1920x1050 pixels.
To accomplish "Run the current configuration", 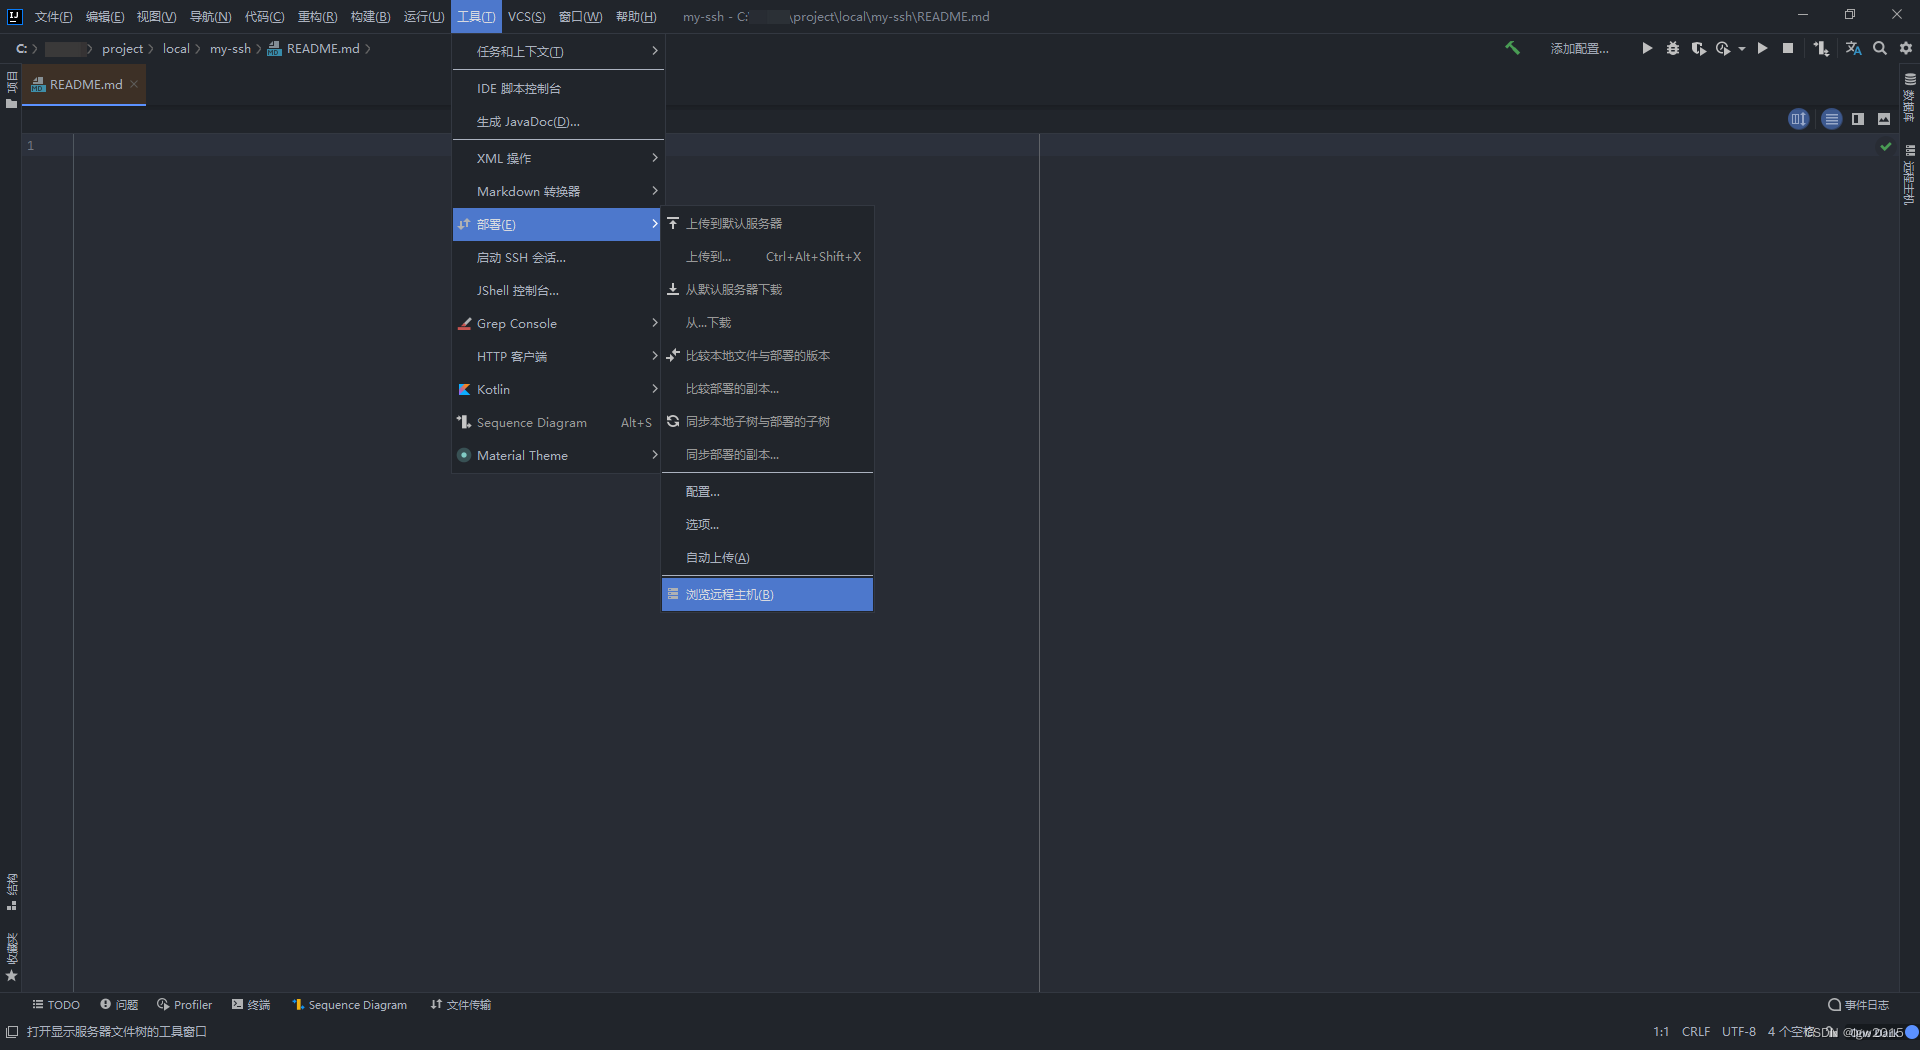I will tap(1647, 48).
